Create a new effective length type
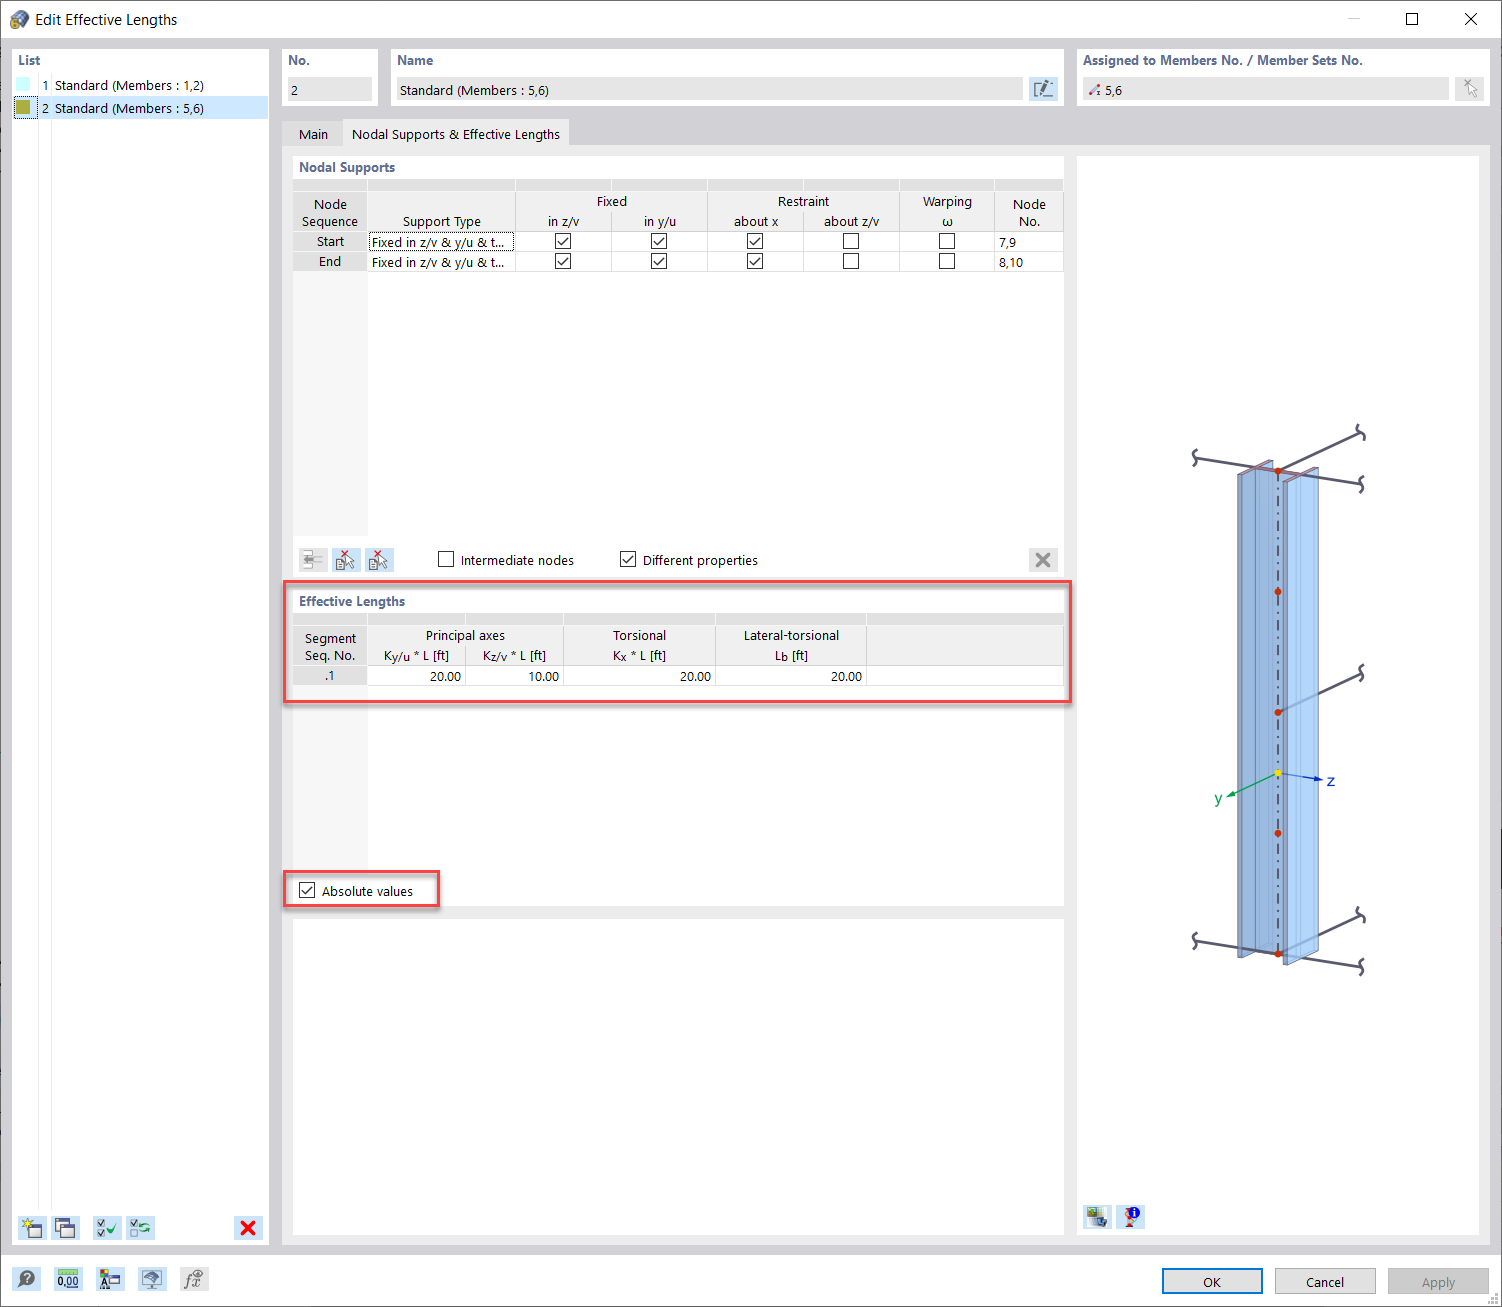 [x=31, y=1228]
